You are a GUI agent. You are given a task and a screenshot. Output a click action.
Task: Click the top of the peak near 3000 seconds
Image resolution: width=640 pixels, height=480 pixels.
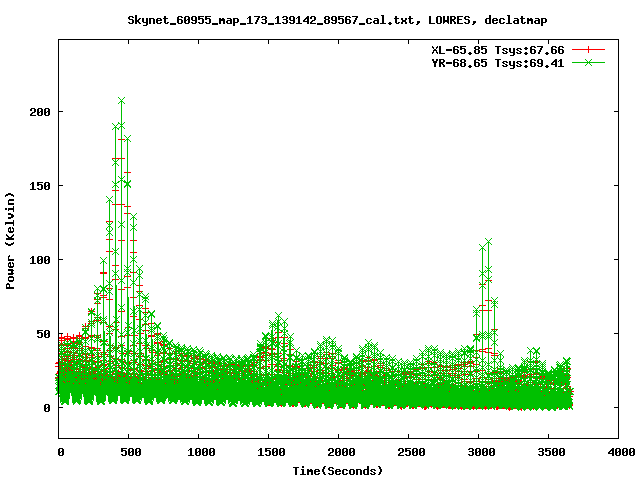coord(488,242)
